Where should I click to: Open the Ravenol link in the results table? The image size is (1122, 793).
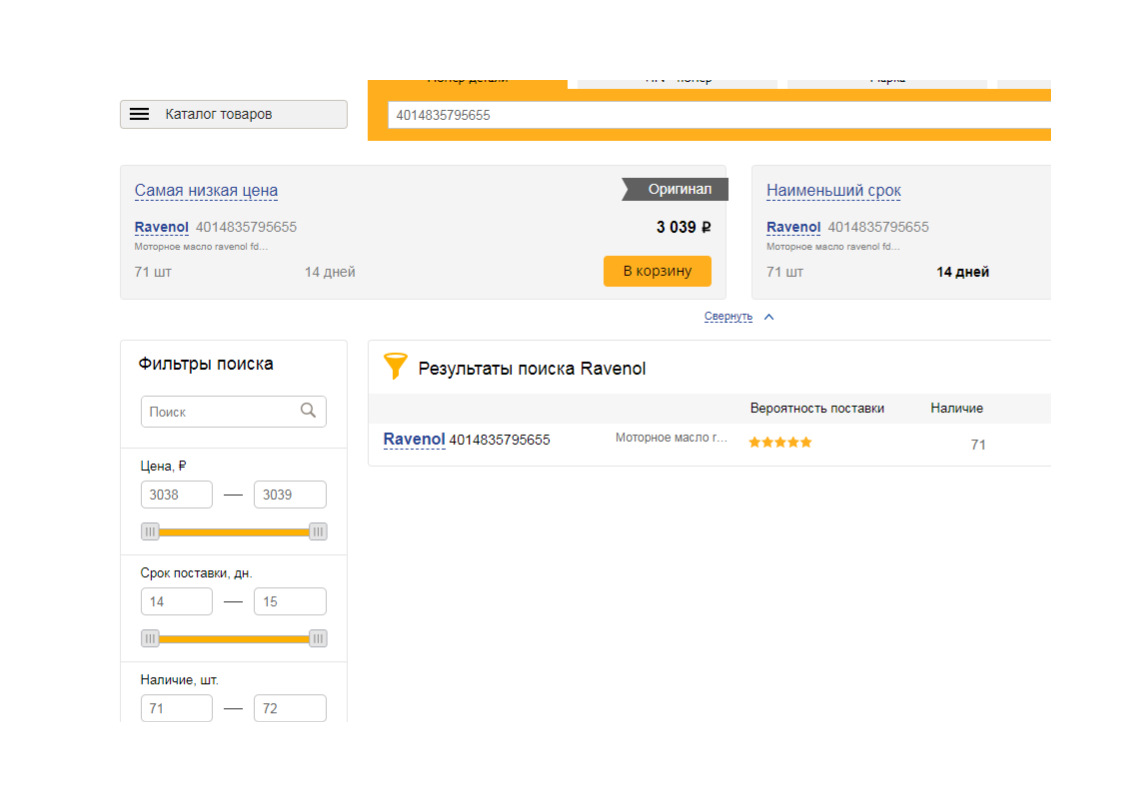tap(414, 439)
